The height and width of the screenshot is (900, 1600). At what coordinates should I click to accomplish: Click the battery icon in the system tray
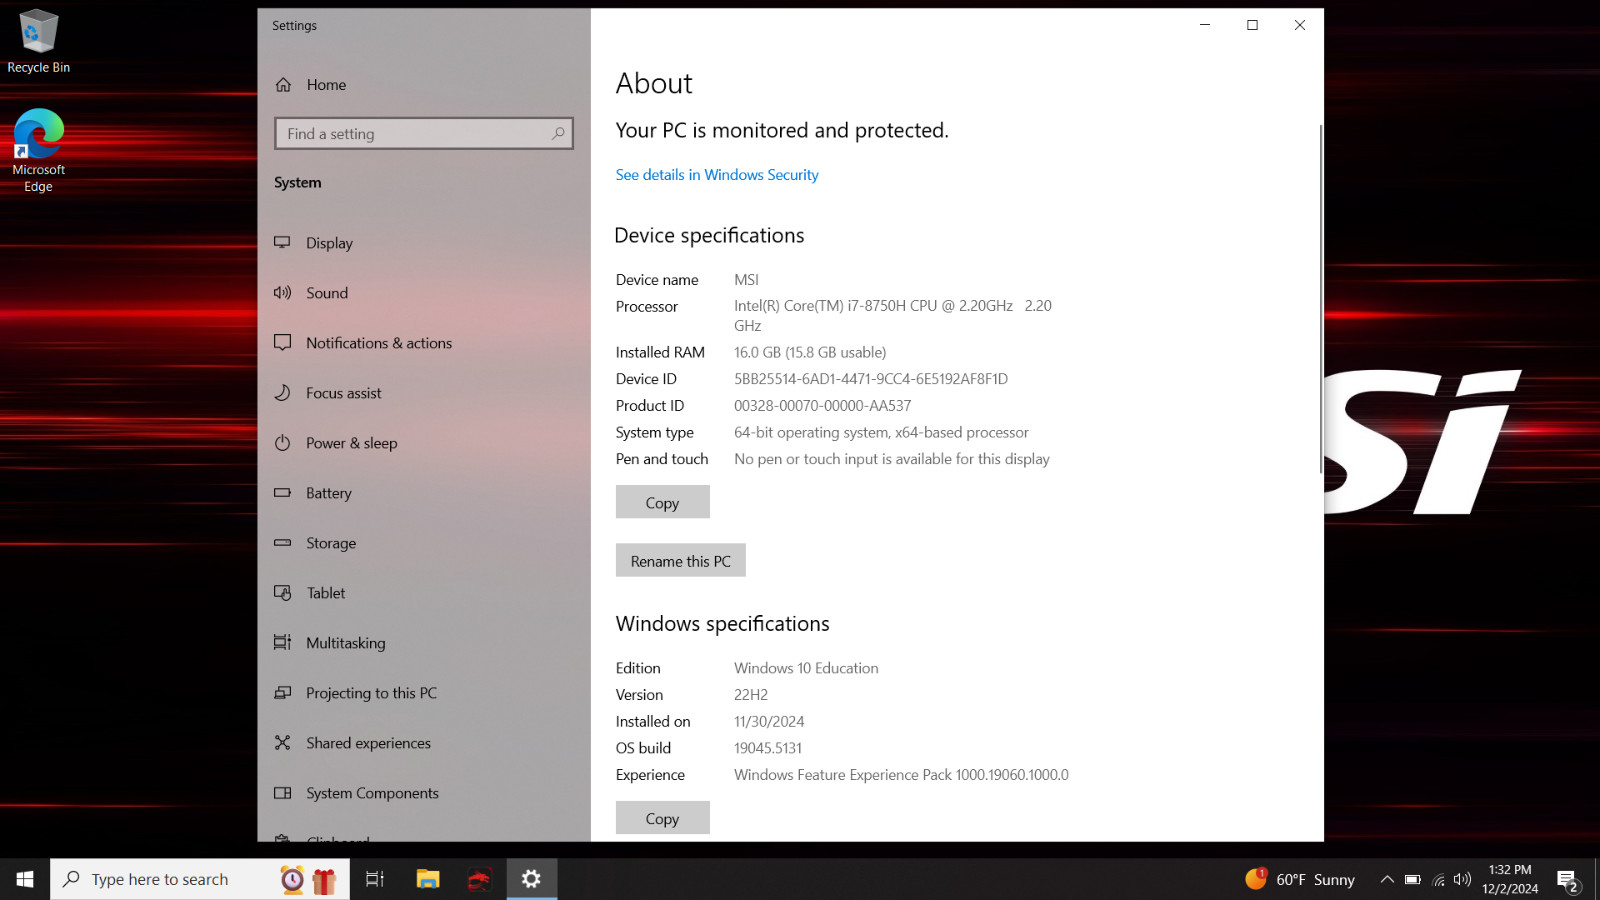click(1412, 879)
